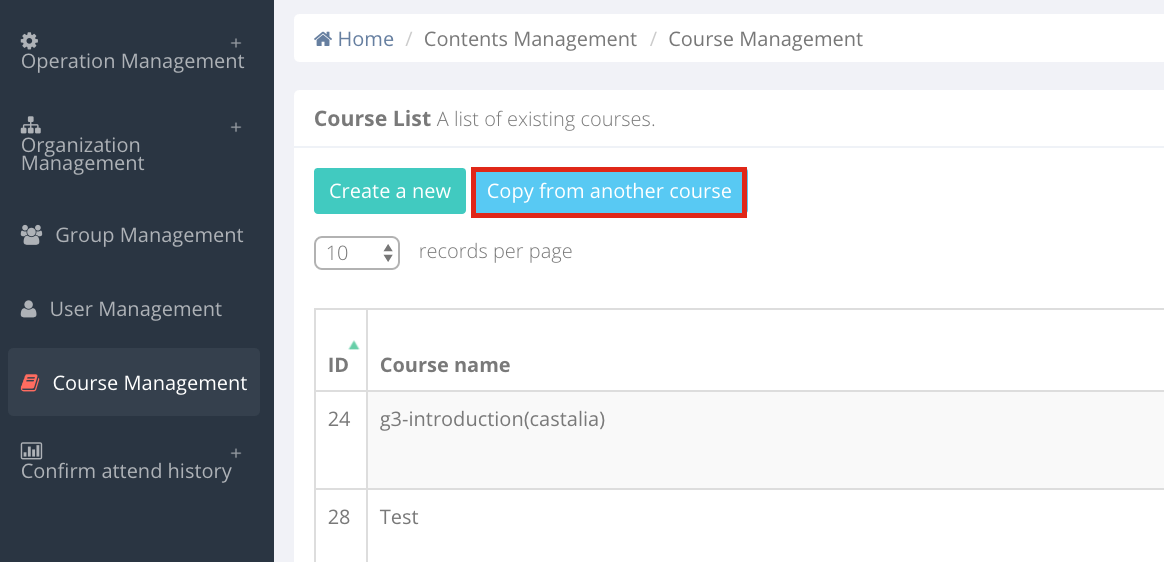Click the Home house icon in breadcrumb

tap(323, 39)
